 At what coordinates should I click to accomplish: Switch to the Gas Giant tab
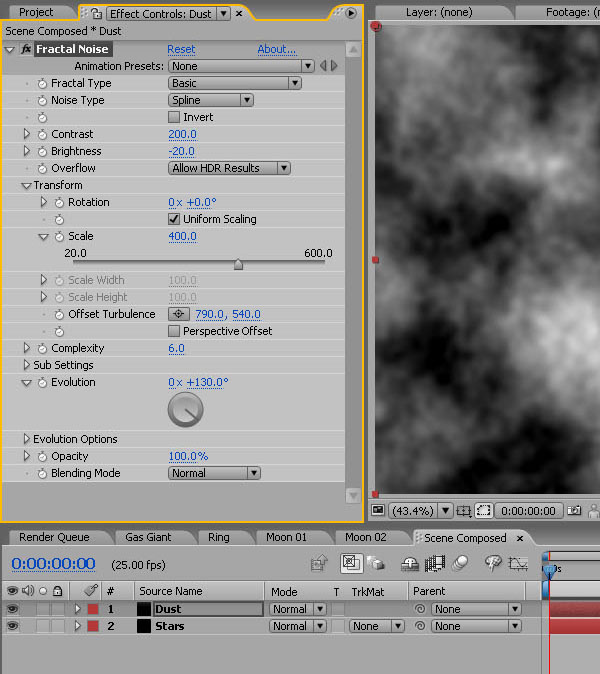click(148, 538)
